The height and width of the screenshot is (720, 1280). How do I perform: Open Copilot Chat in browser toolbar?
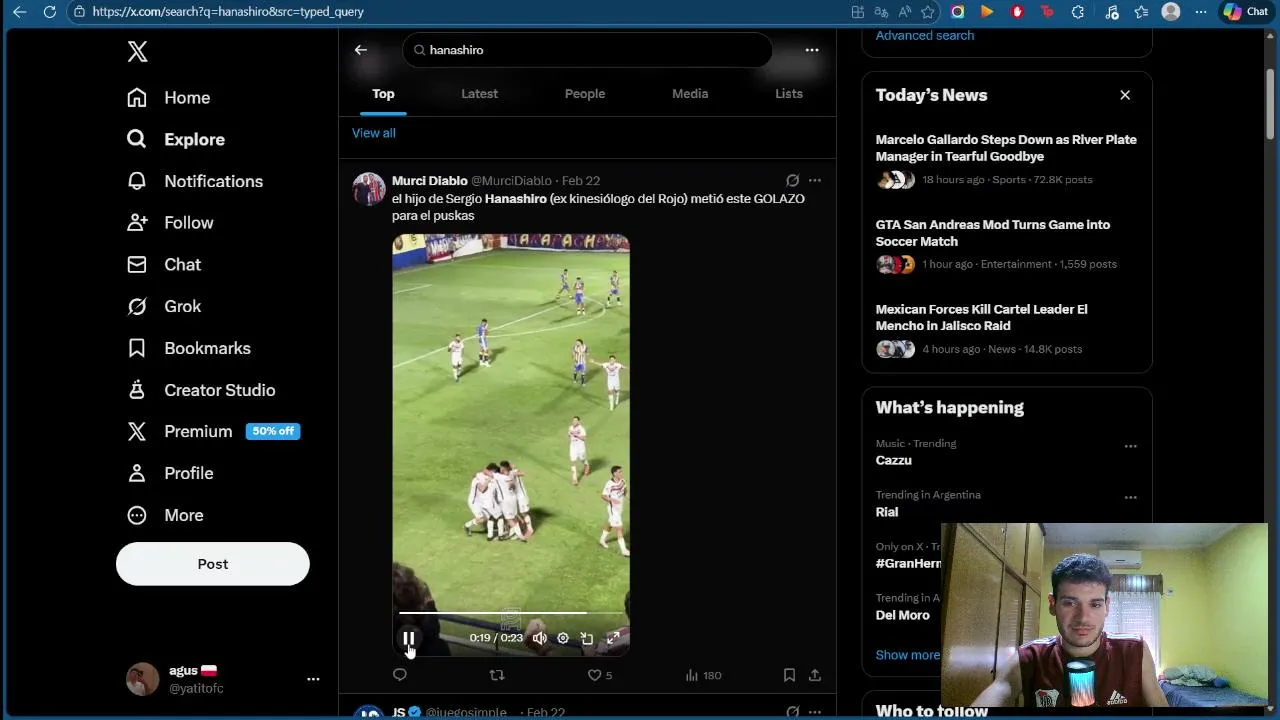(1246, 12)
